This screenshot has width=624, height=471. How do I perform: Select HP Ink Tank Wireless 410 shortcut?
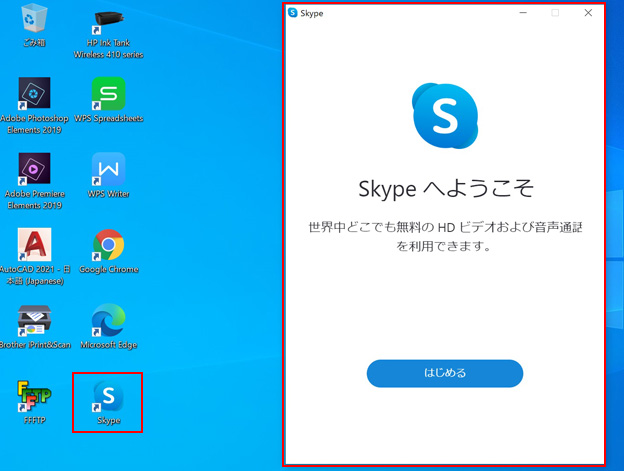point(108,22)
